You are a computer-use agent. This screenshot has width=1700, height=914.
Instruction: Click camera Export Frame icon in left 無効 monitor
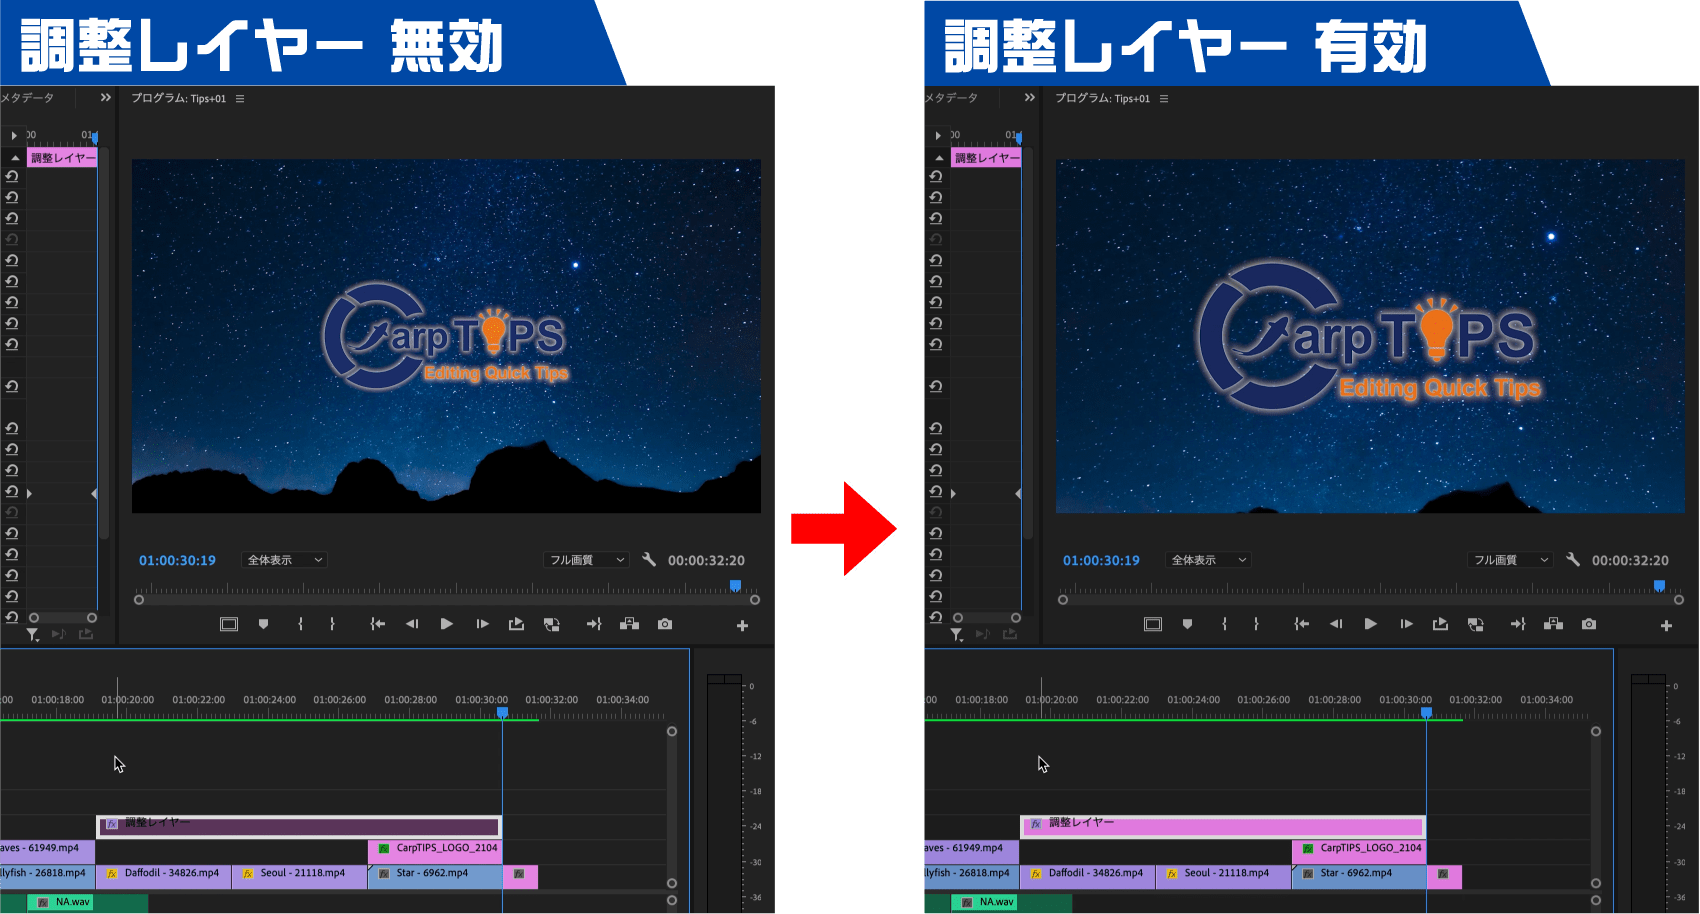[x=665, y=624]
